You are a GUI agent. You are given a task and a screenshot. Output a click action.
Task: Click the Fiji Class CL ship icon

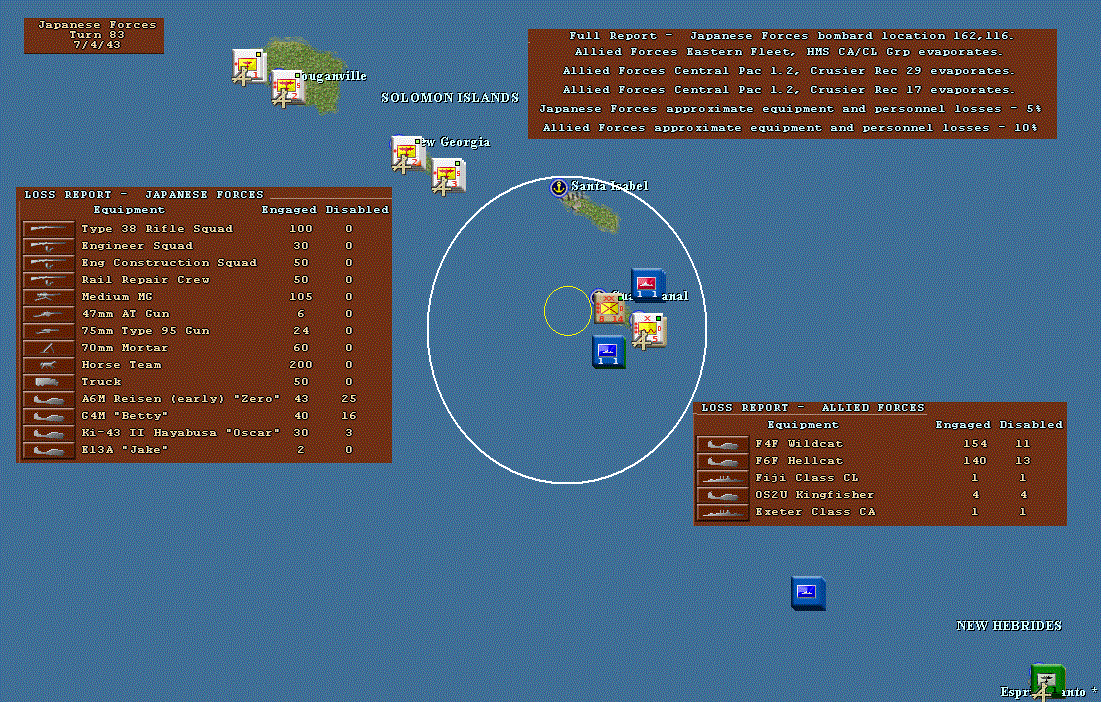tap(723, 478)
